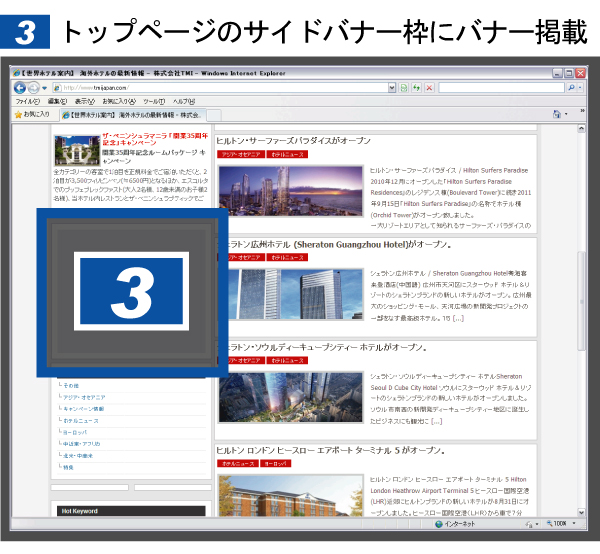
Task: Click the browser Forward arrow button
Action: point(34,88)
